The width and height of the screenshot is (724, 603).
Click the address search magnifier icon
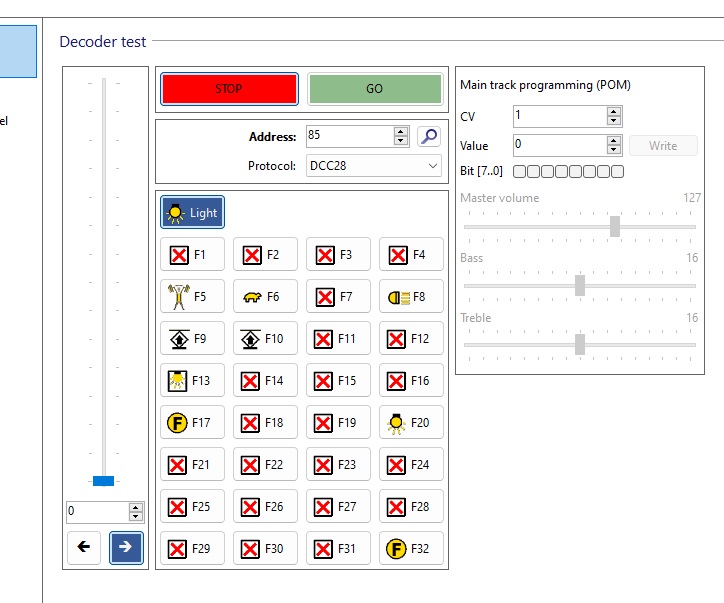[x=429, y=137]
